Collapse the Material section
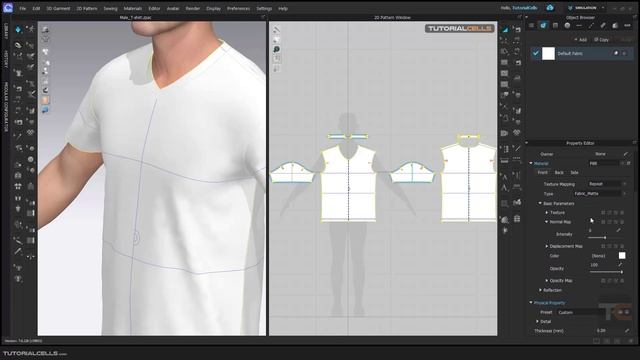 [531, 163]
